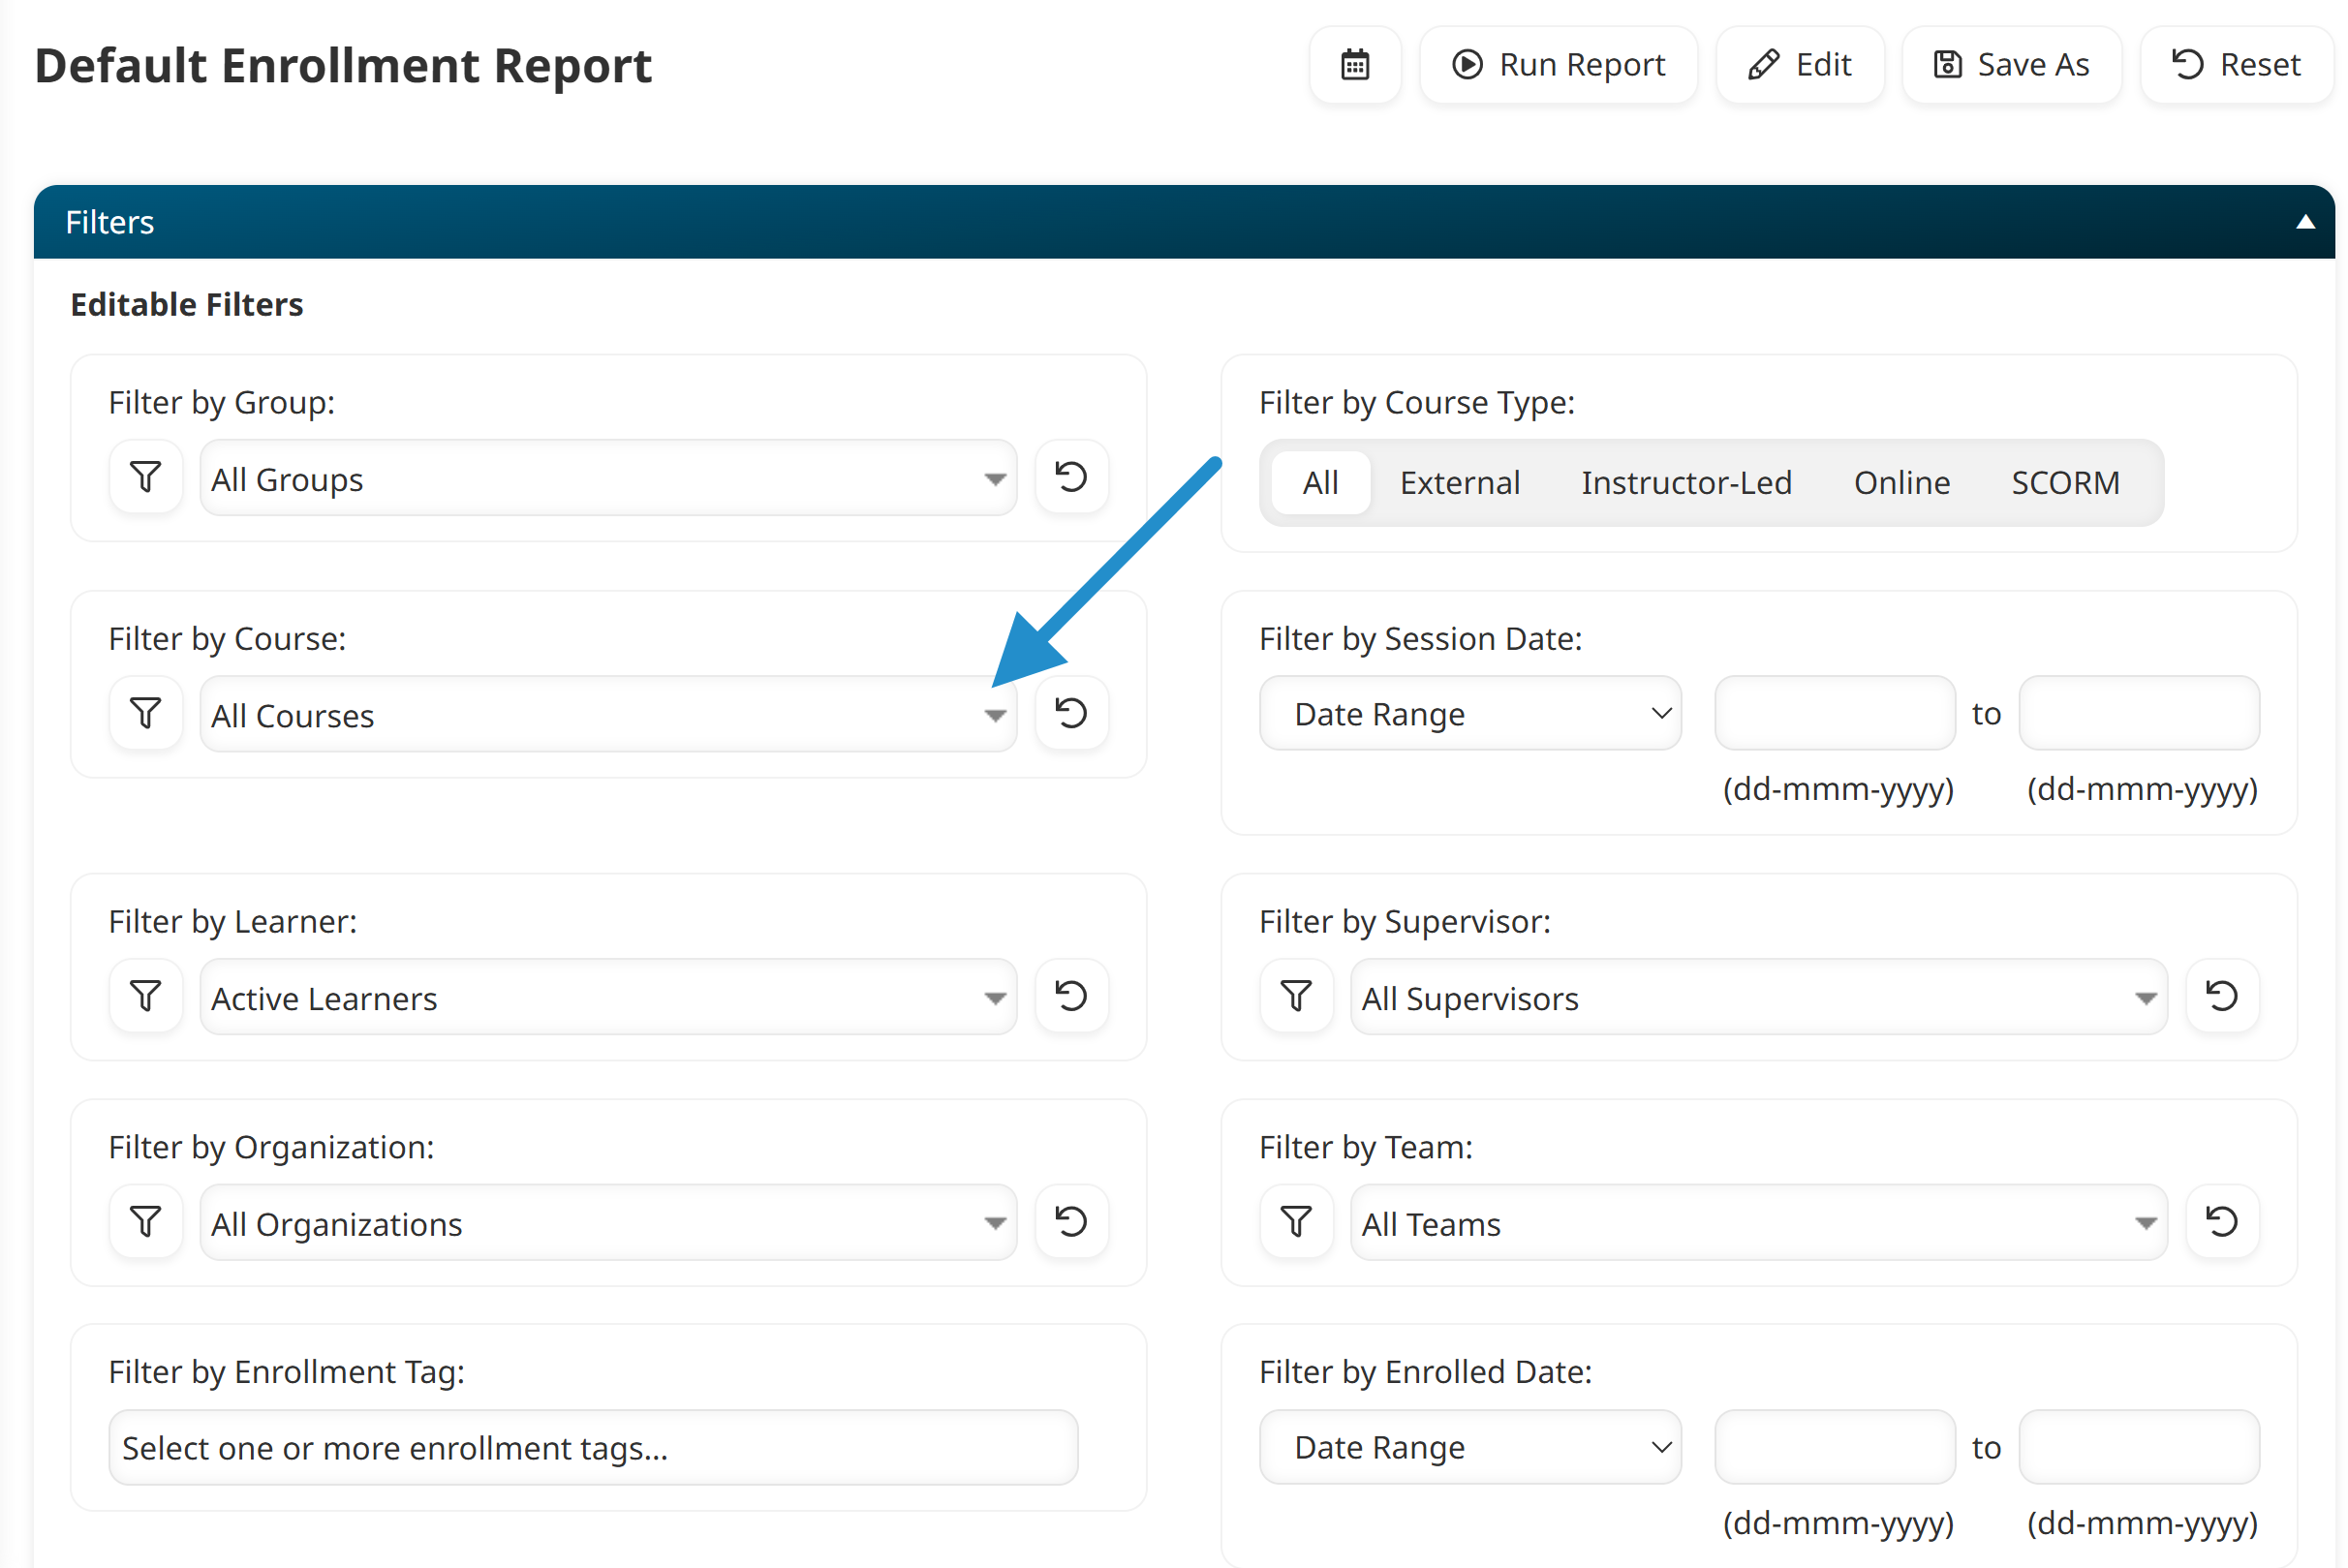Select the All course type option

pos(1320,483)
